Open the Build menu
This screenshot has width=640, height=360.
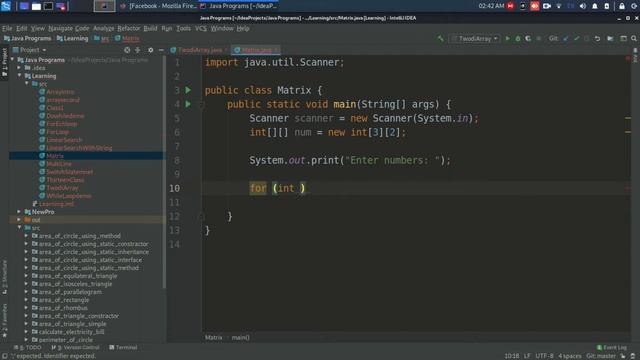point(150,28)
